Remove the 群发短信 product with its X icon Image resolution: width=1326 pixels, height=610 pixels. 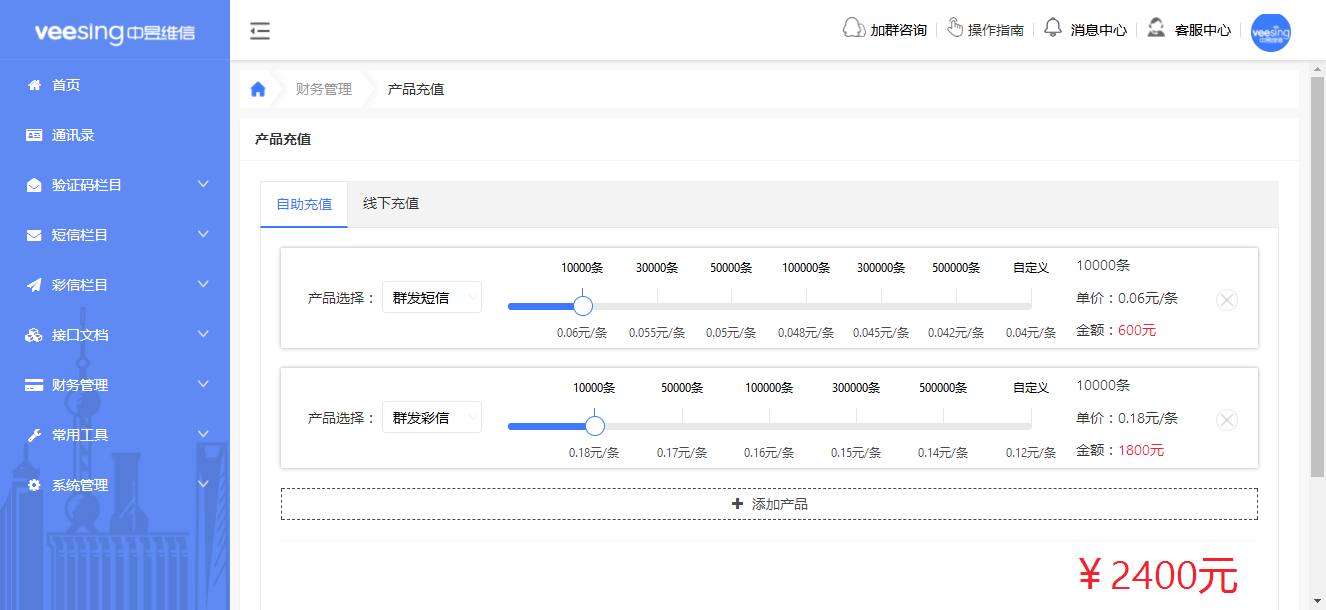[1226, 299]
